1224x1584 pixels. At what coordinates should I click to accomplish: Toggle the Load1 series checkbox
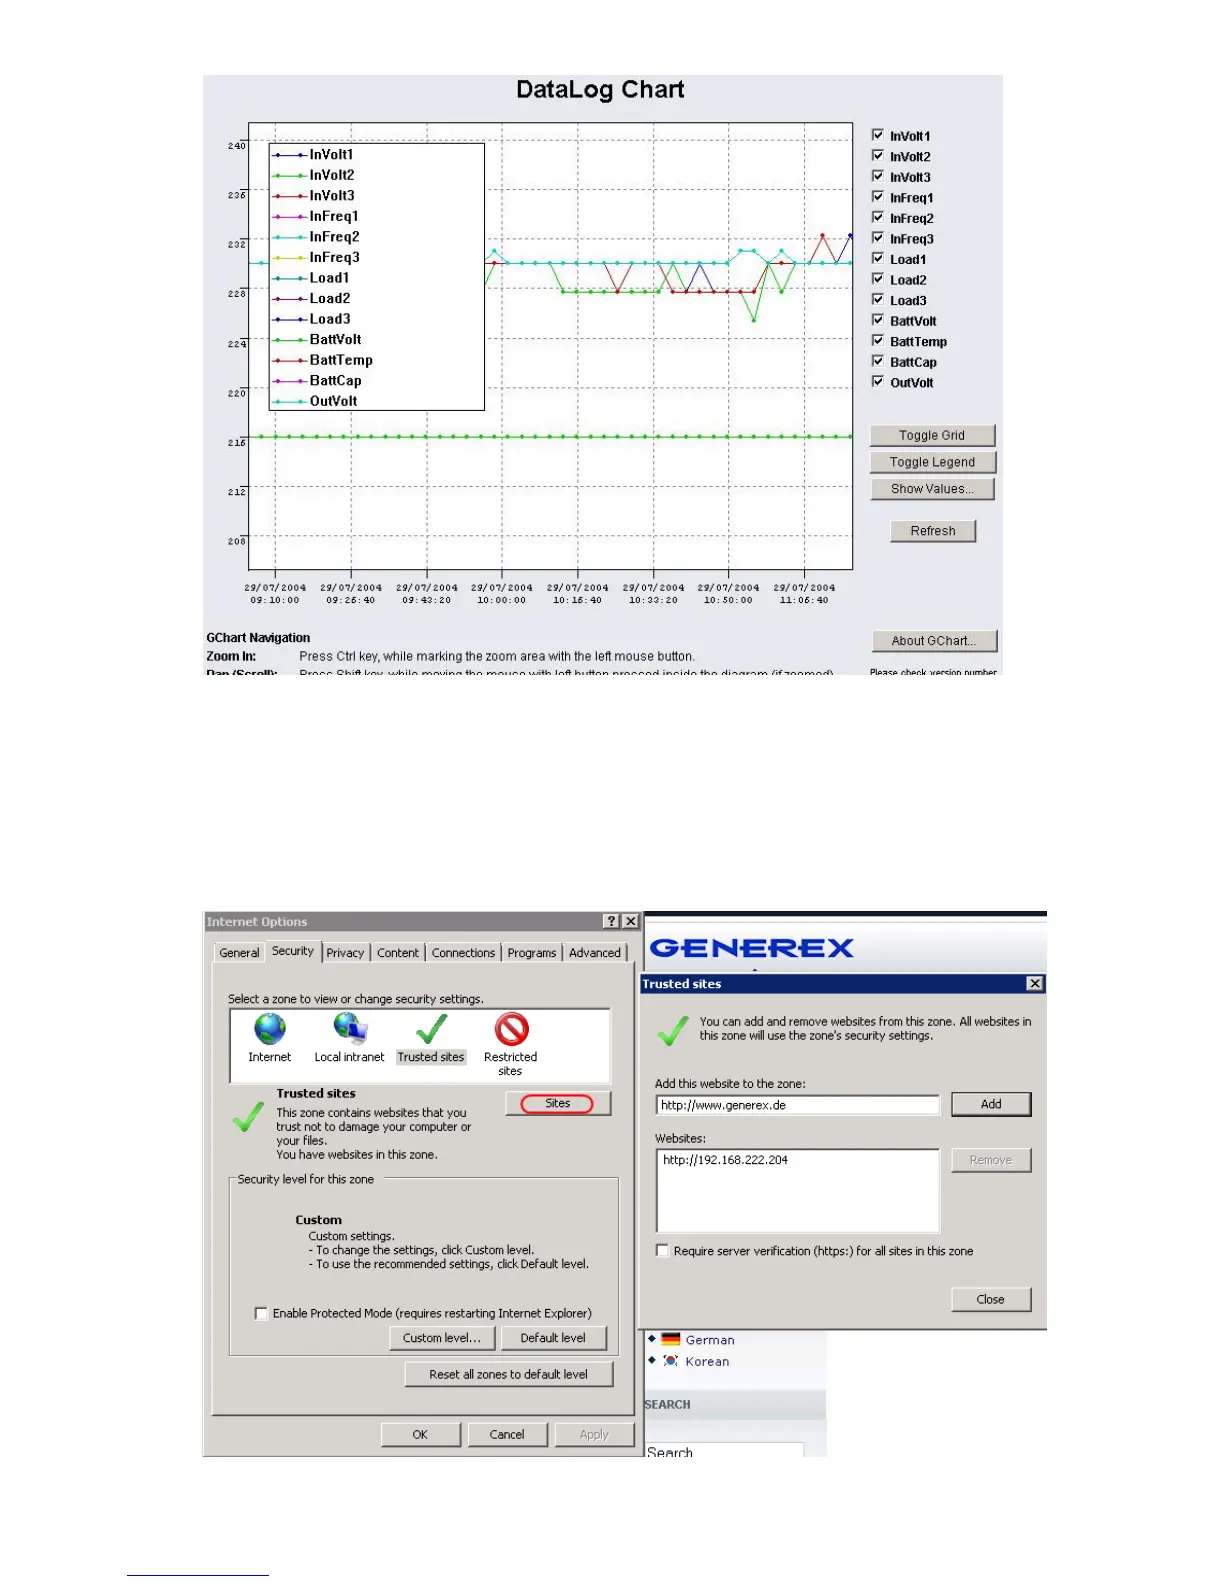(878, 258)
